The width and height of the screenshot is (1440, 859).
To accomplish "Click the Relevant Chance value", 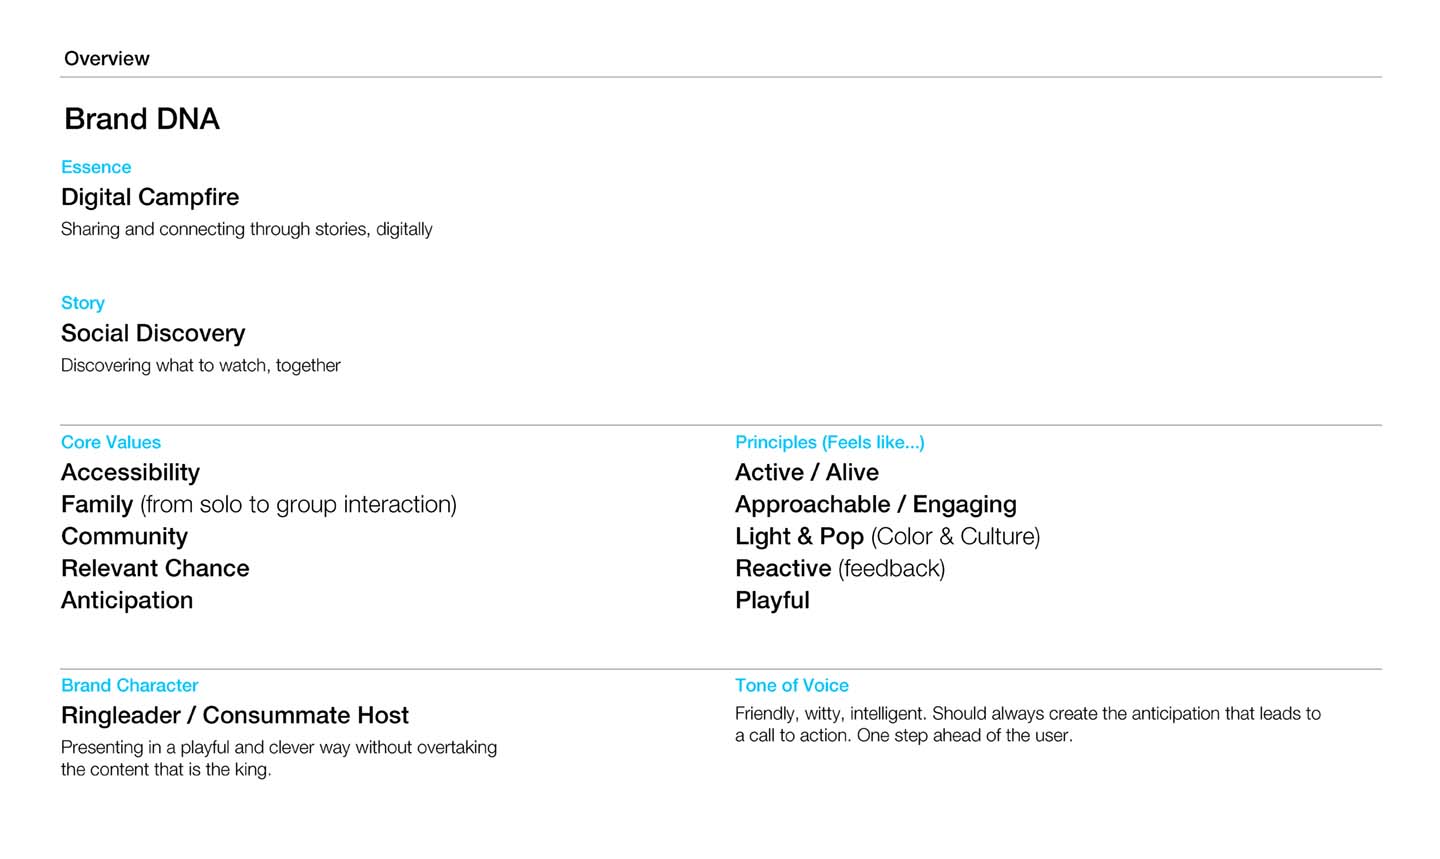I will (x=155, y=568).
